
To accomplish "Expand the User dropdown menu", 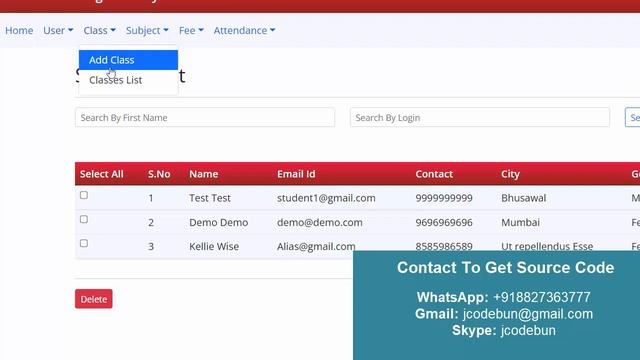I will pyautogui.click(x=58, y=31).
